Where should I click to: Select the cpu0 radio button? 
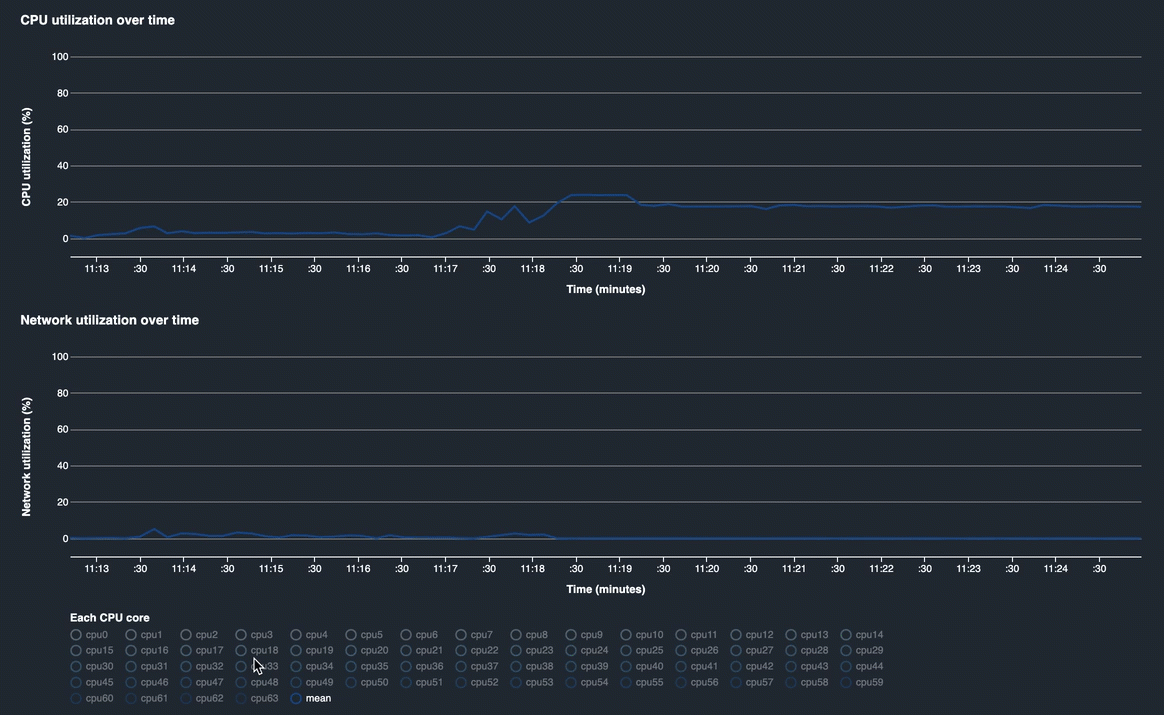76,635
